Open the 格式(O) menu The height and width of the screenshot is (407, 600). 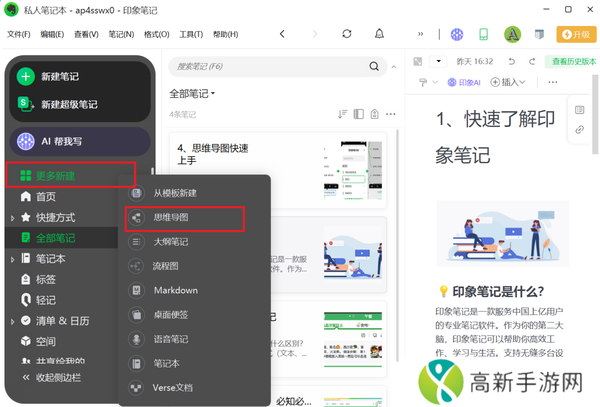(157, 34)
